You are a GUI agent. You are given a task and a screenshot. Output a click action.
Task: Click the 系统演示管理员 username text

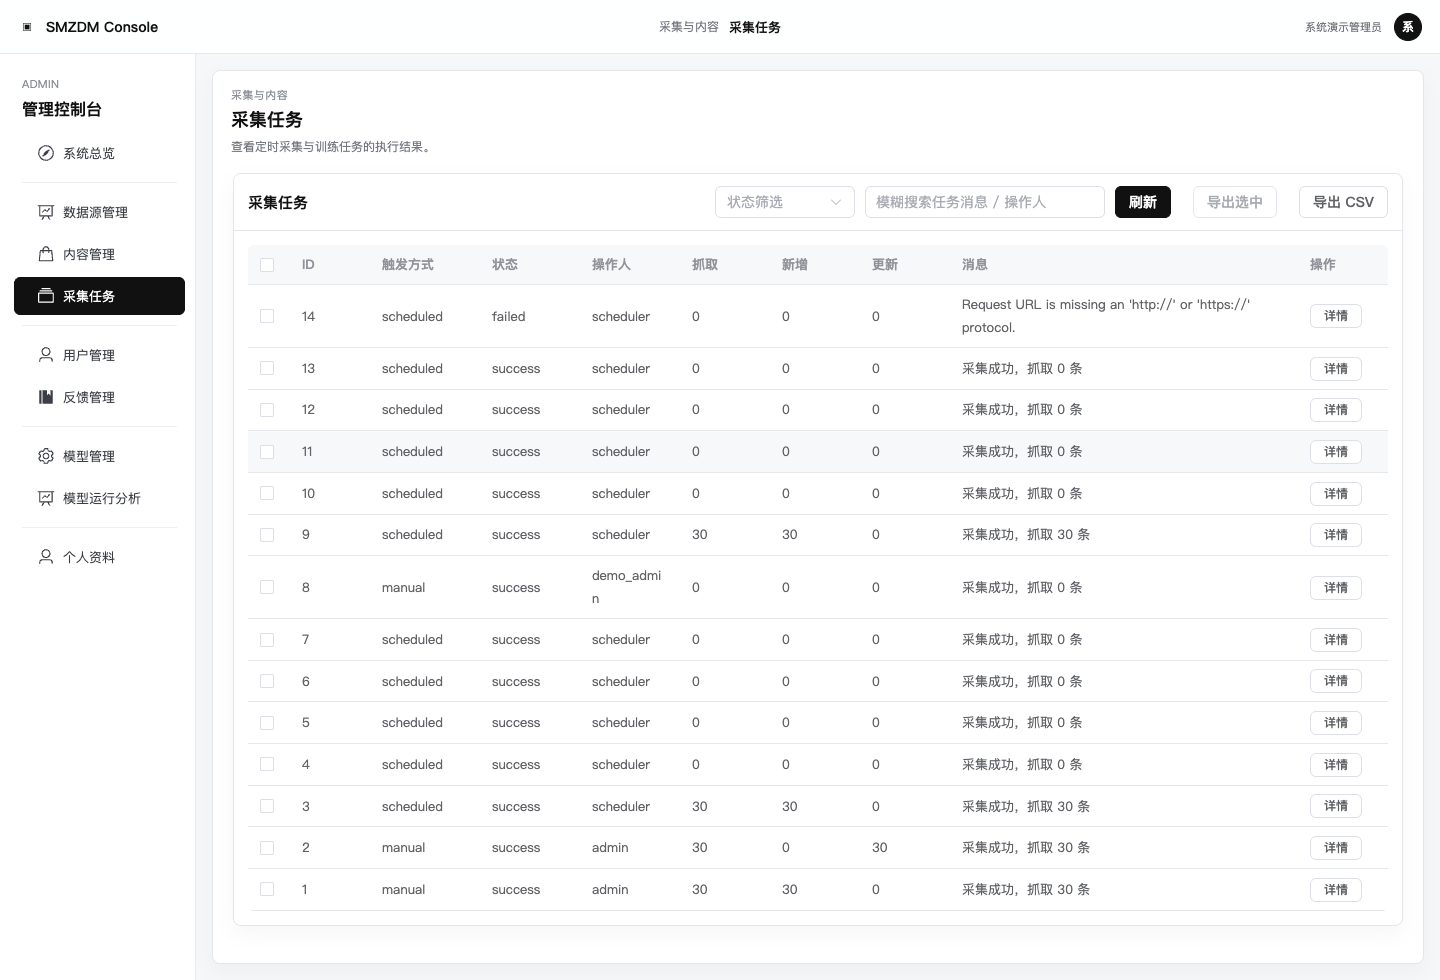pyautogui.click(x=1343, y=27)
